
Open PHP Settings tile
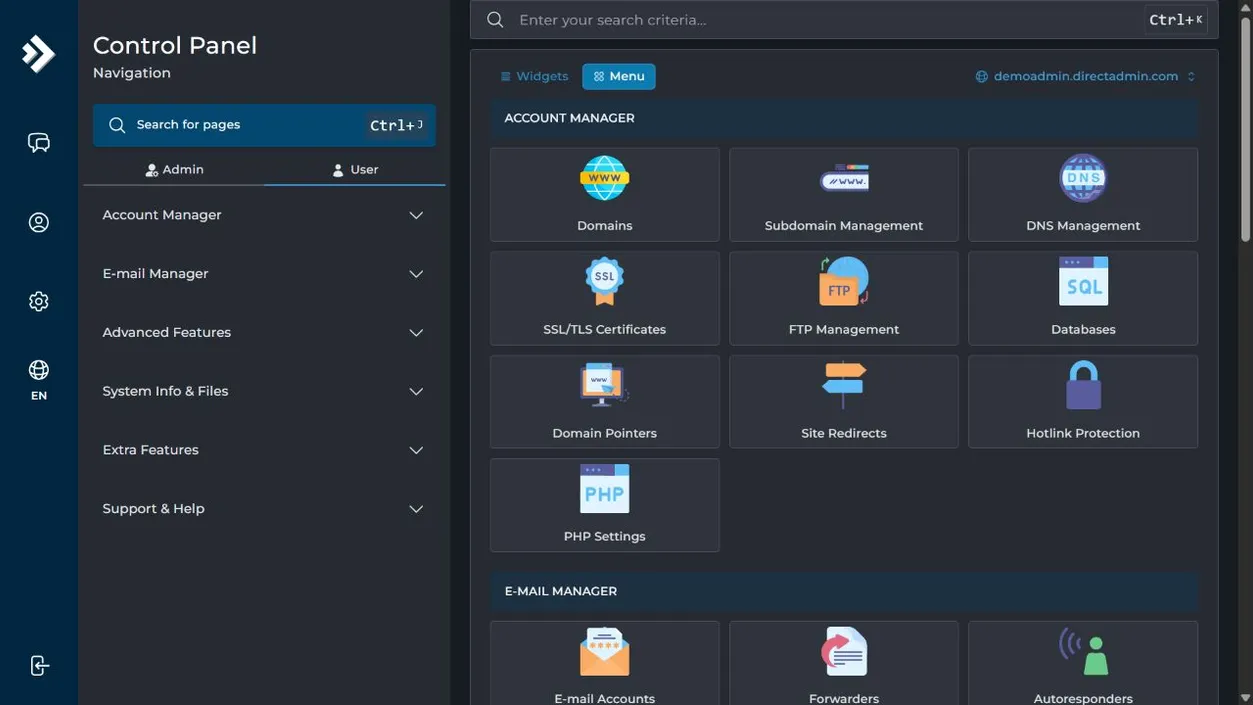[x=604, y=505]
